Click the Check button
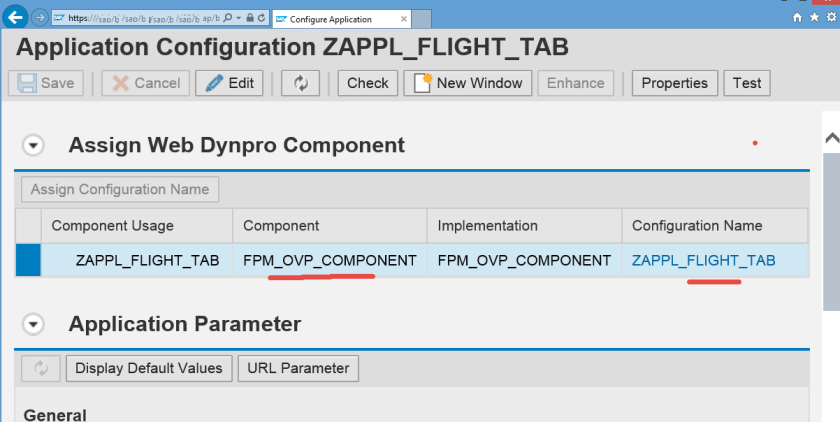This screenshot has height=422, width=840. coord(367,83)
